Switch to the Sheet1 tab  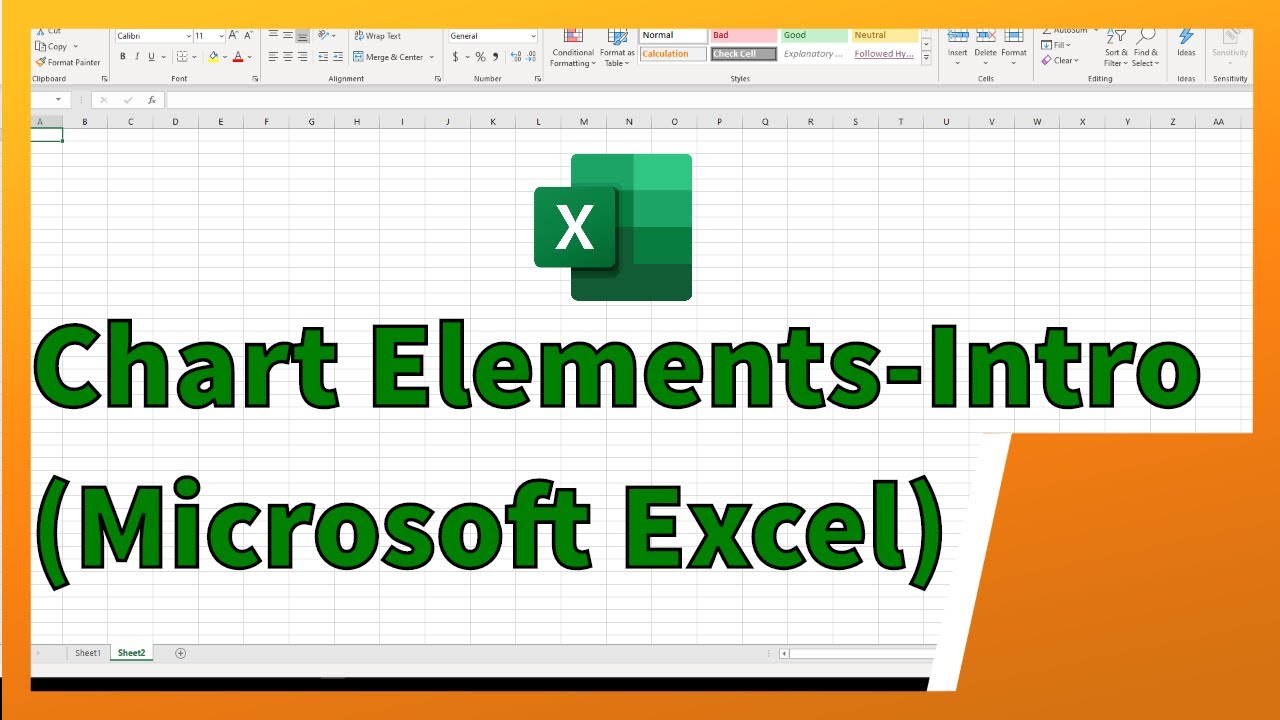[88, 653]
